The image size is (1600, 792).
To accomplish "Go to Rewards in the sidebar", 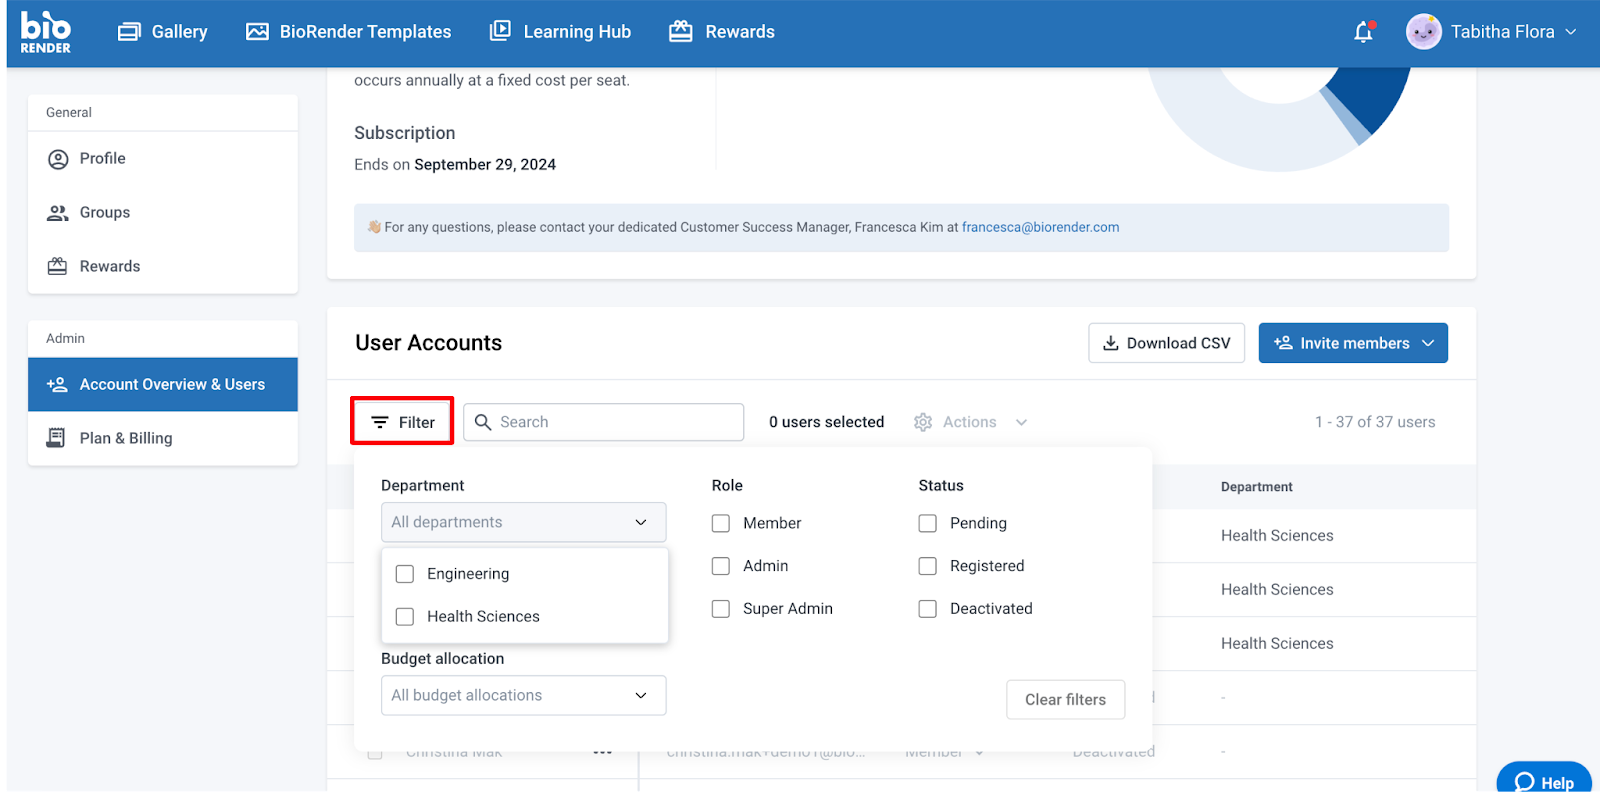I will coord(109,266).
